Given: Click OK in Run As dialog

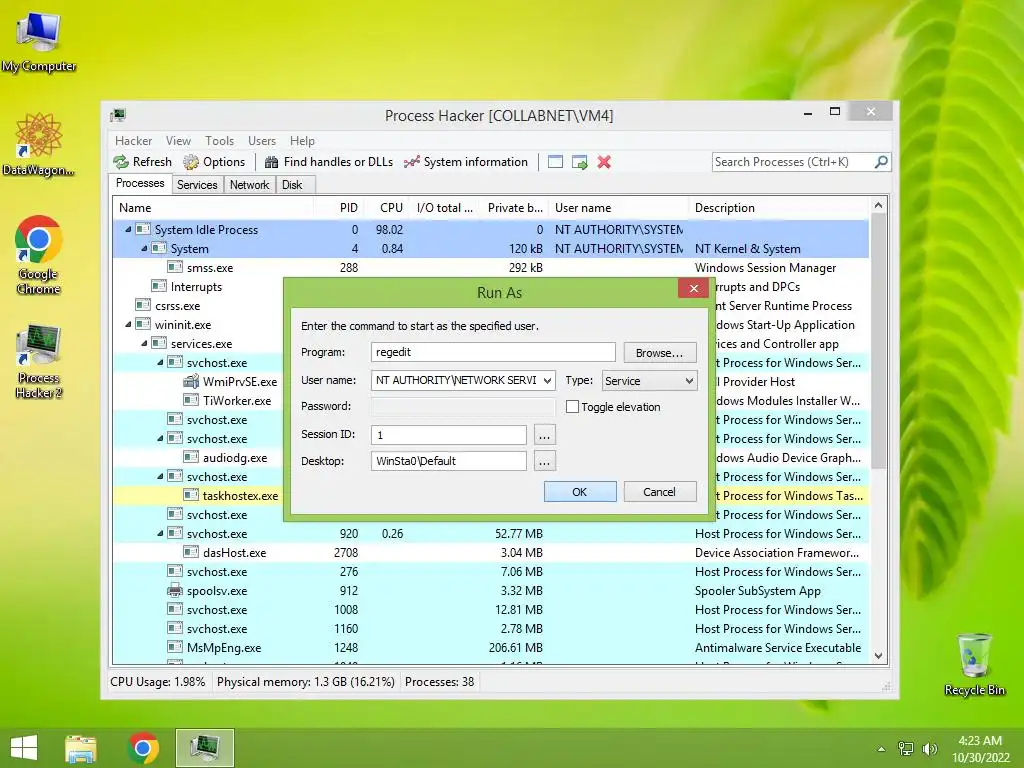Looking at the screenshot, I should coord(580,492).
